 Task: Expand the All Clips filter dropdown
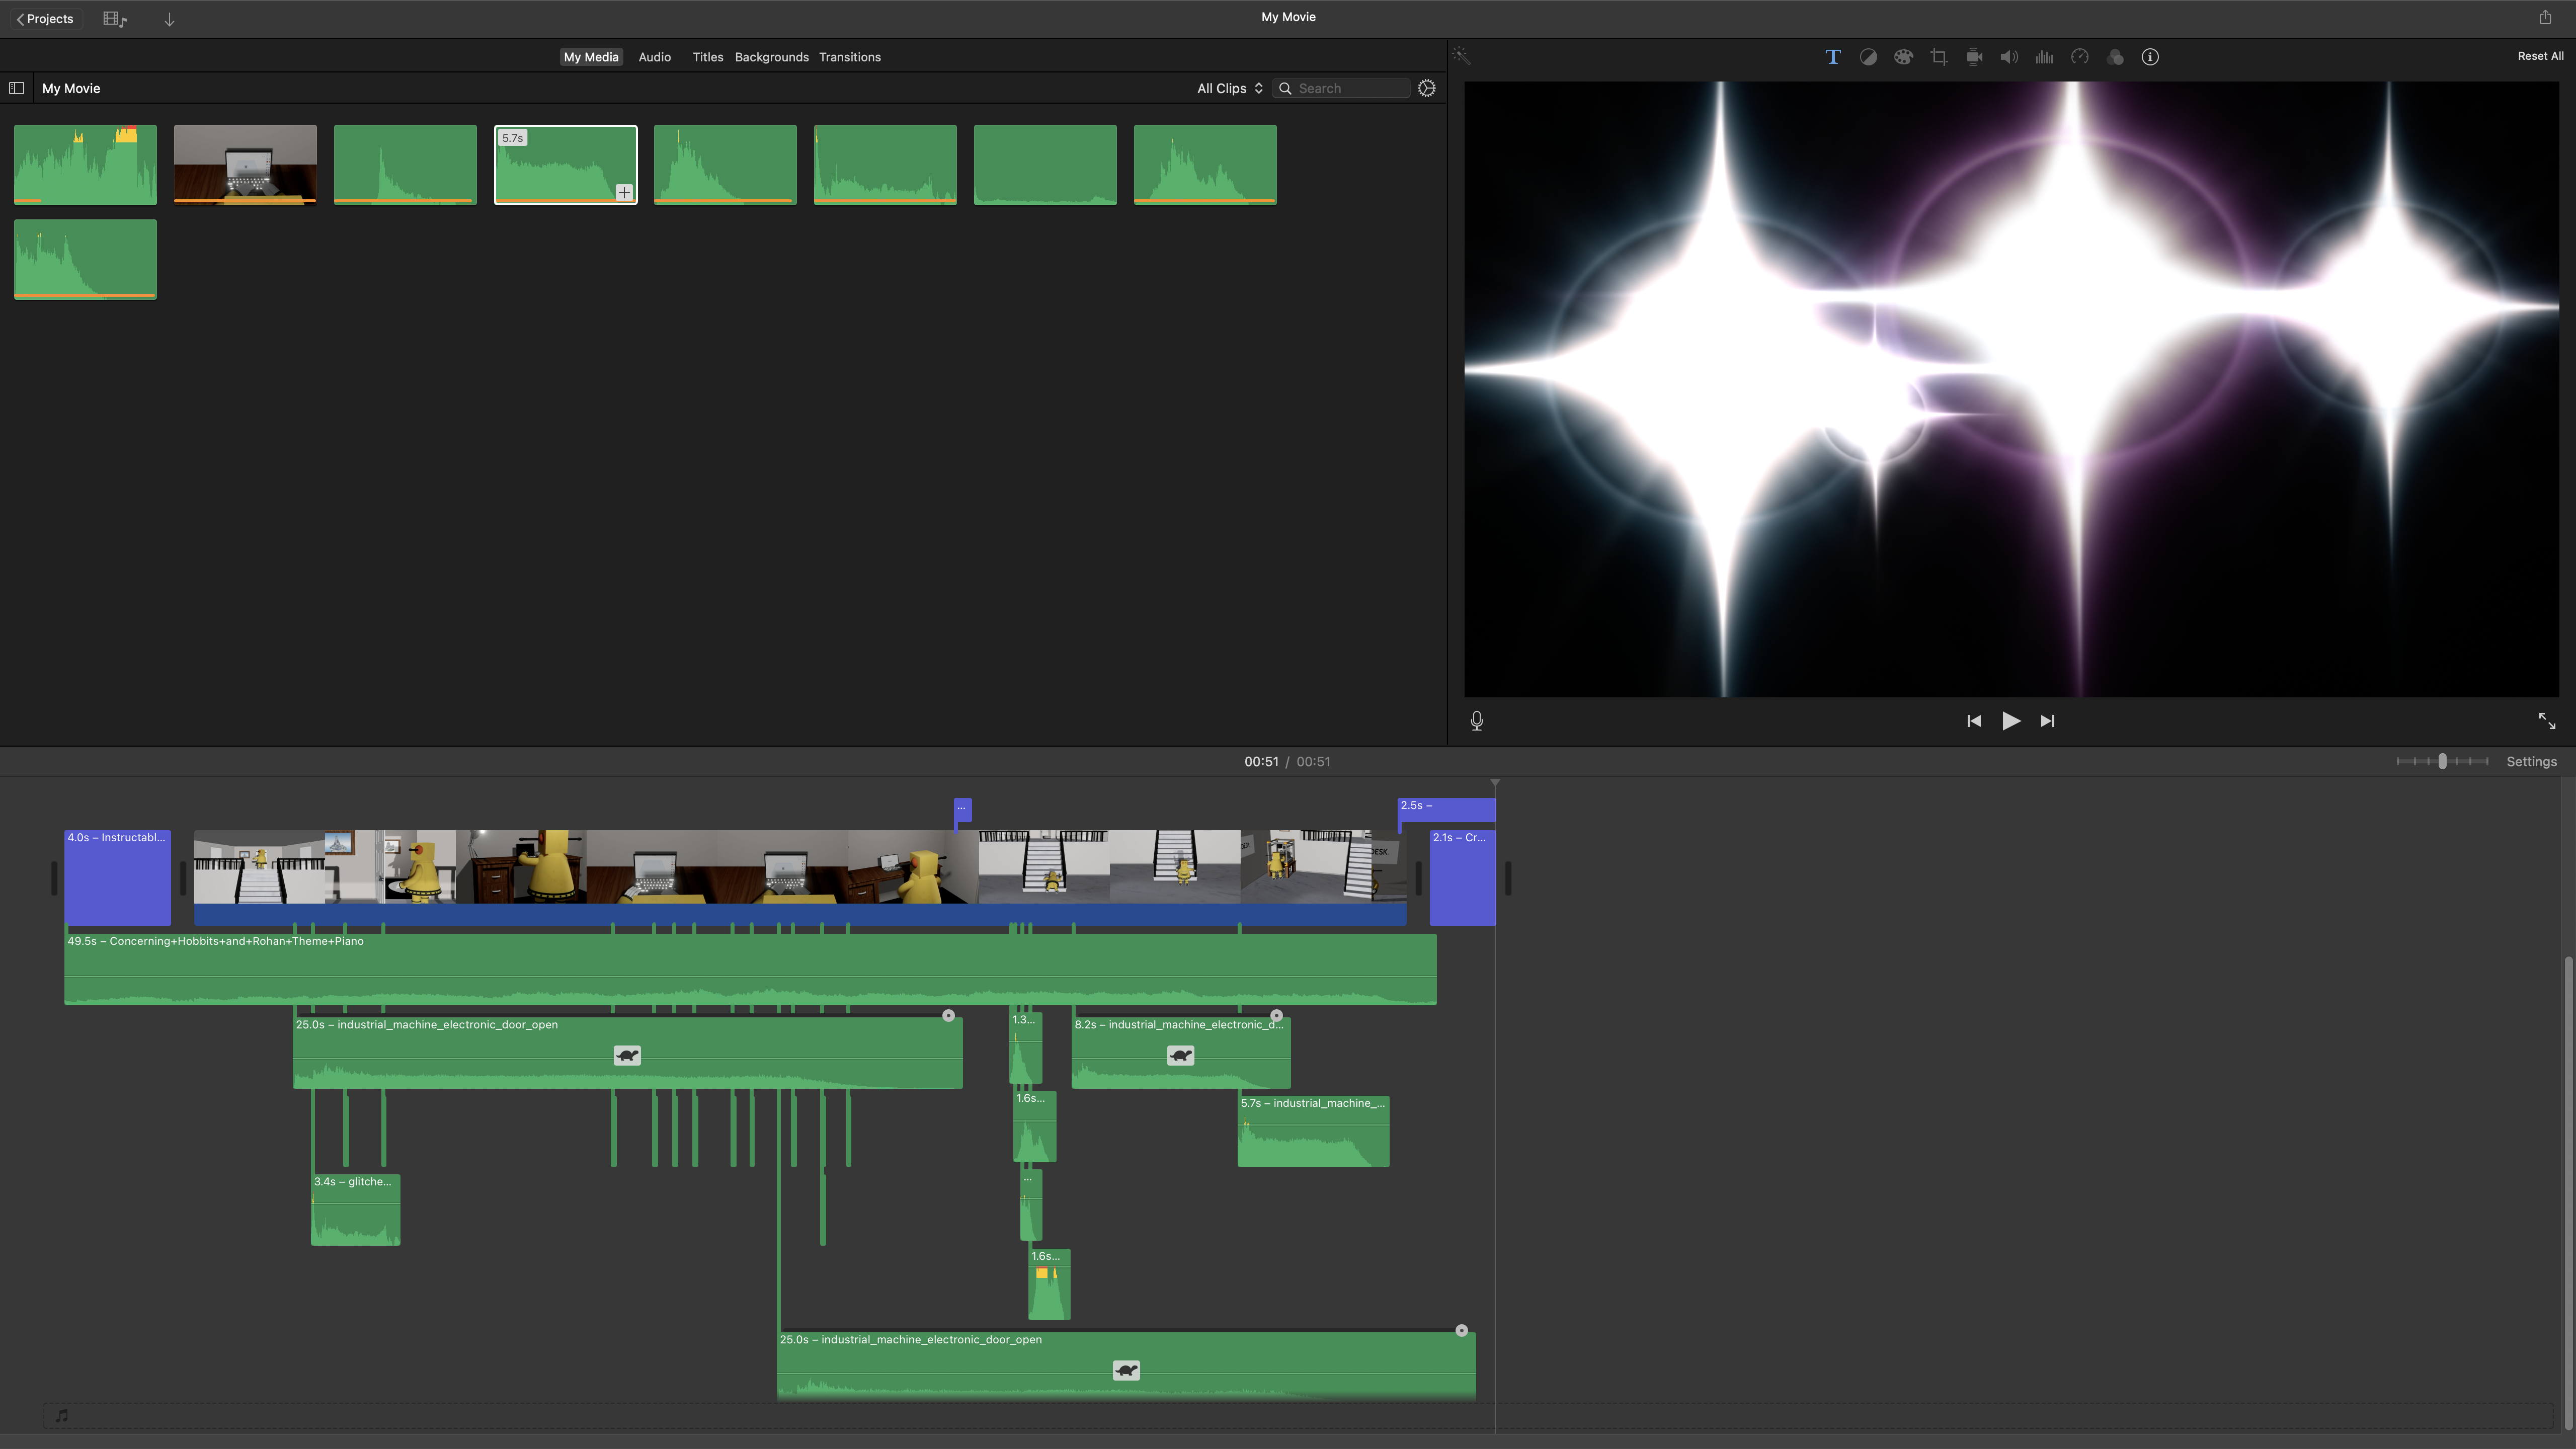pos(1229,88)
